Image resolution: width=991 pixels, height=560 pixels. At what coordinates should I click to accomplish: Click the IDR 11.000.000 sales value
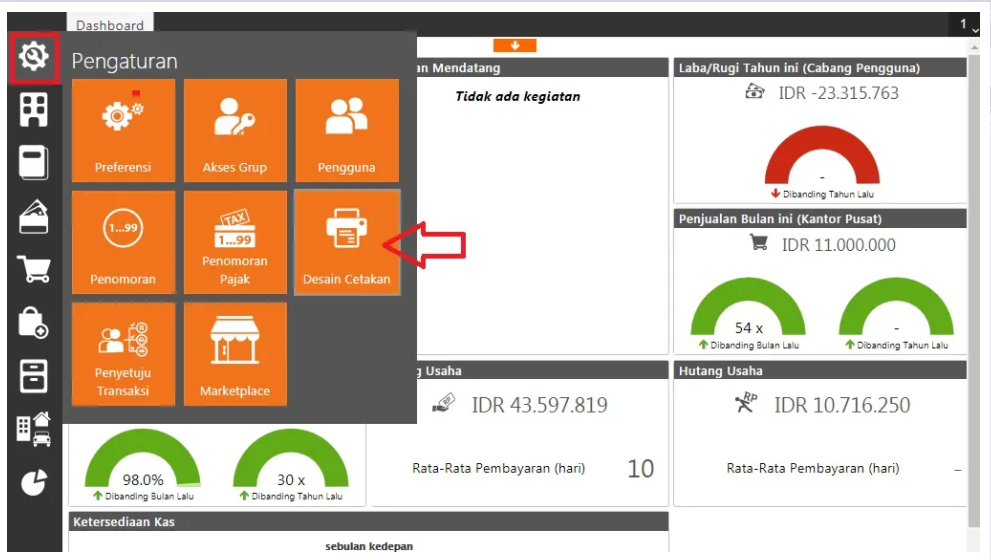[839, 245]
